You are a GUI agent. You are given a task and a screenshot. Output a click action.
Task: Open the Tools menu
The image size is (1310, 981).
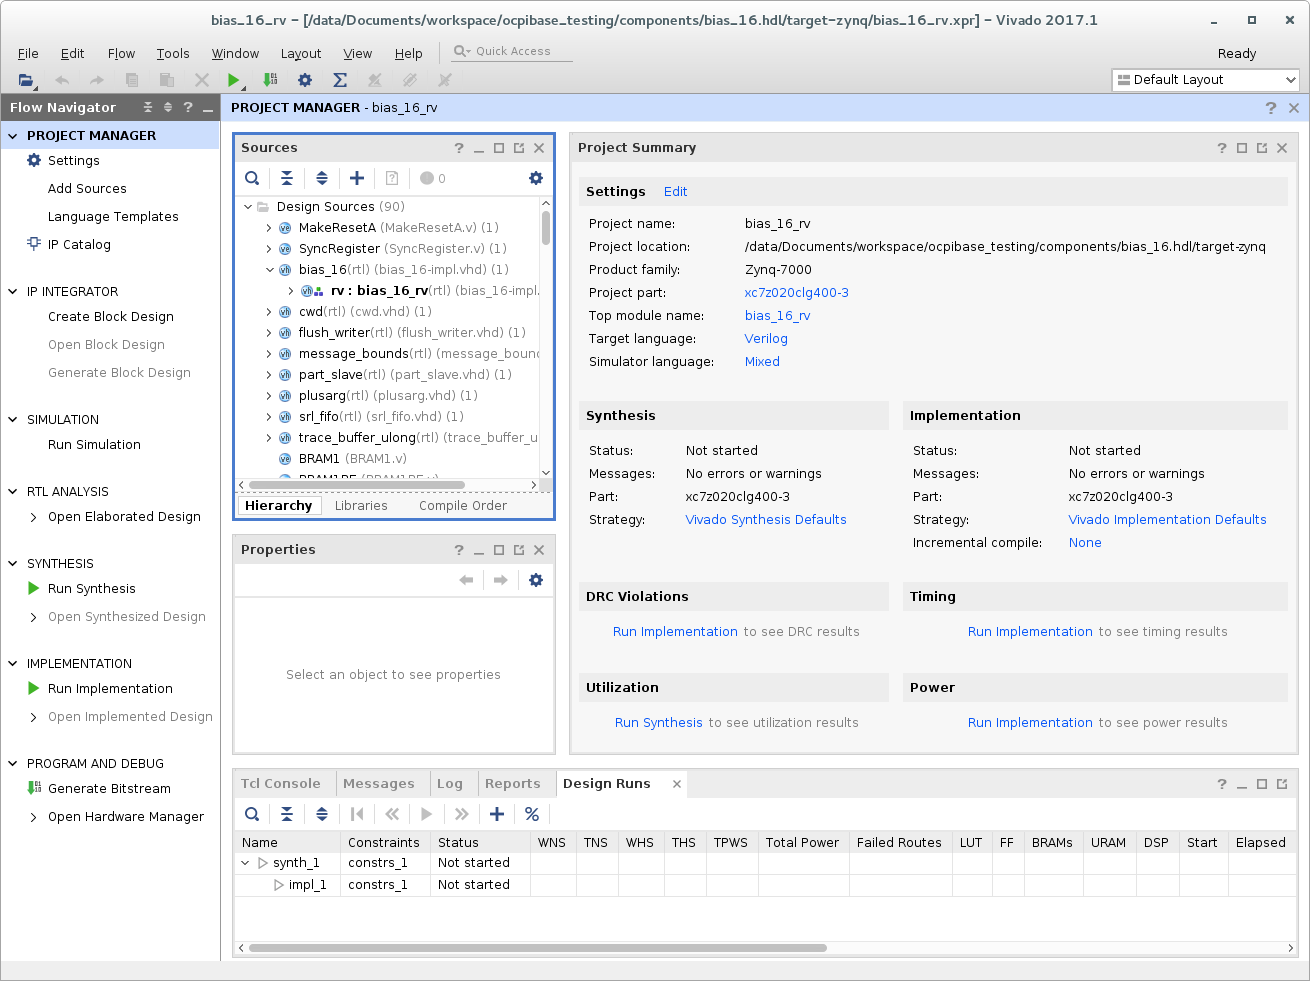(x=173, y=54)
